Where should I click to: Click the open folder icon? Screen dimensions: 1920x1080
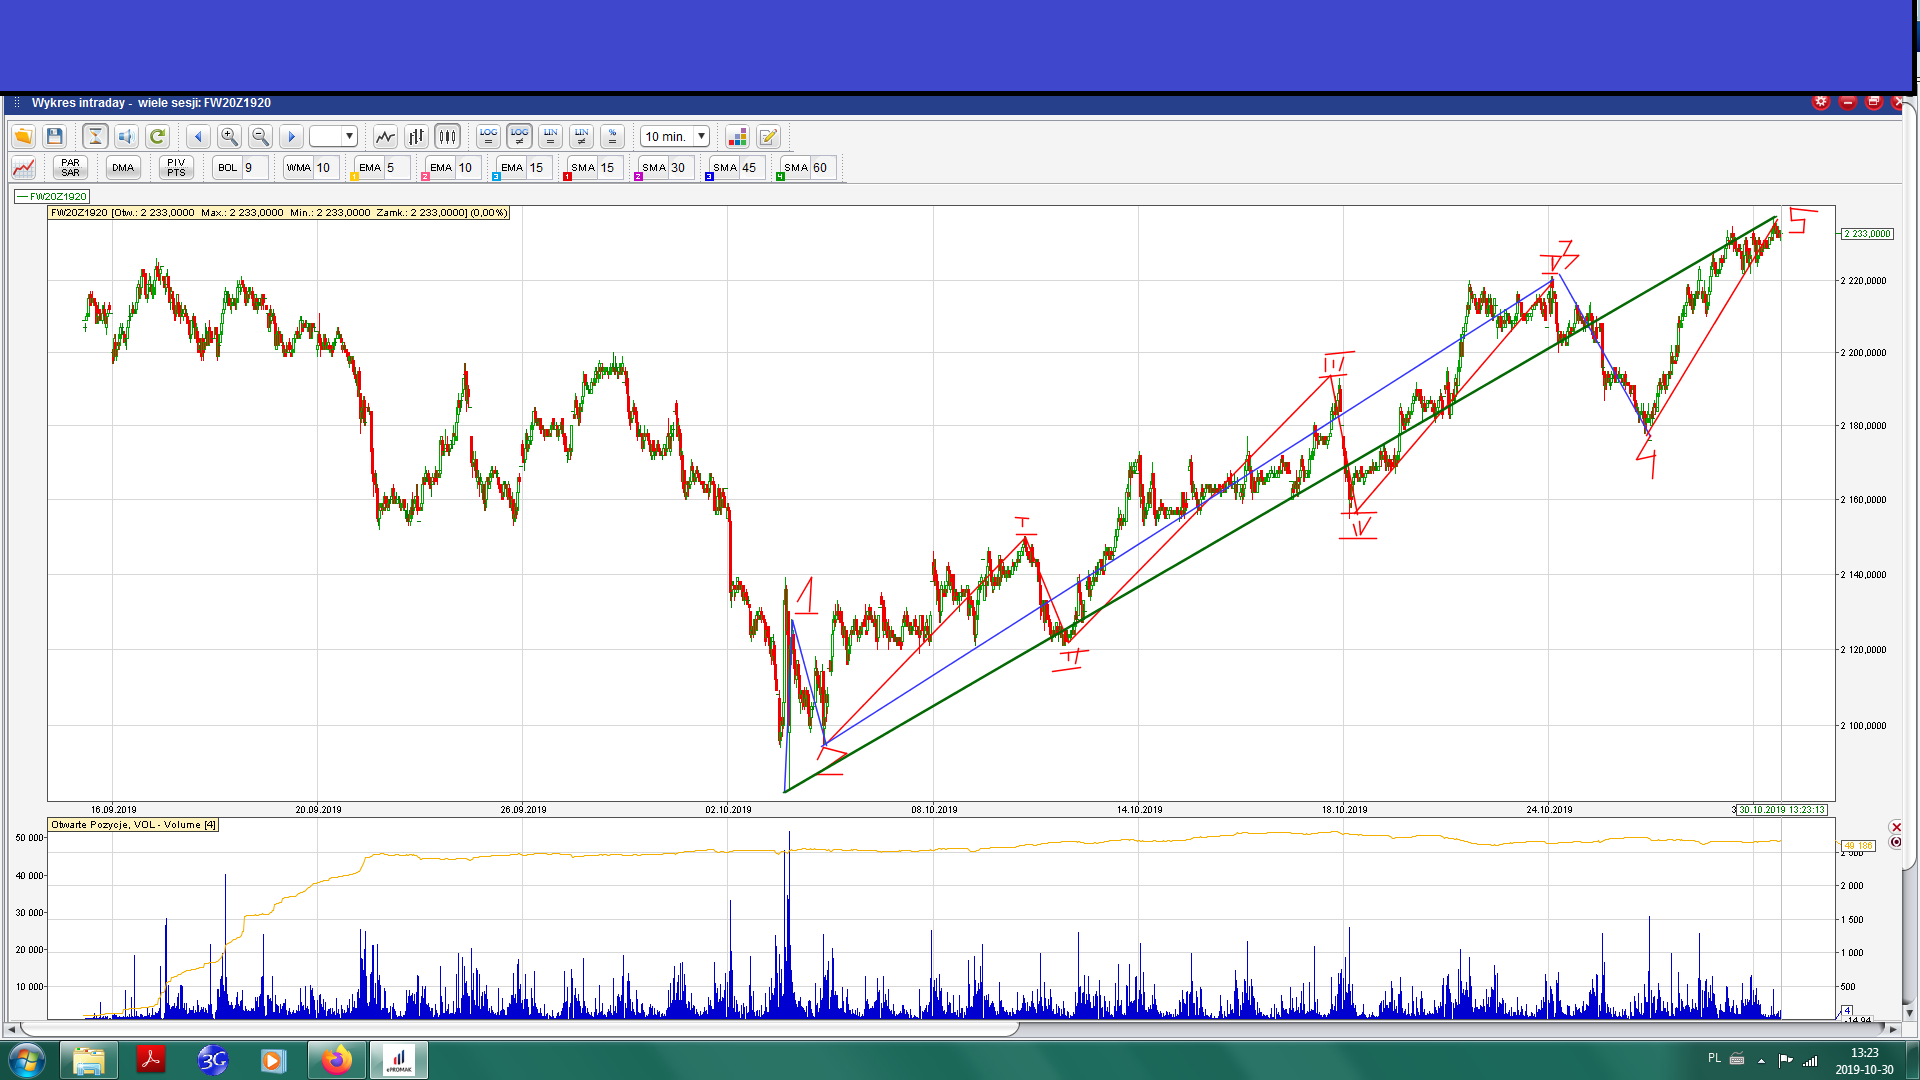pos(23,136)
